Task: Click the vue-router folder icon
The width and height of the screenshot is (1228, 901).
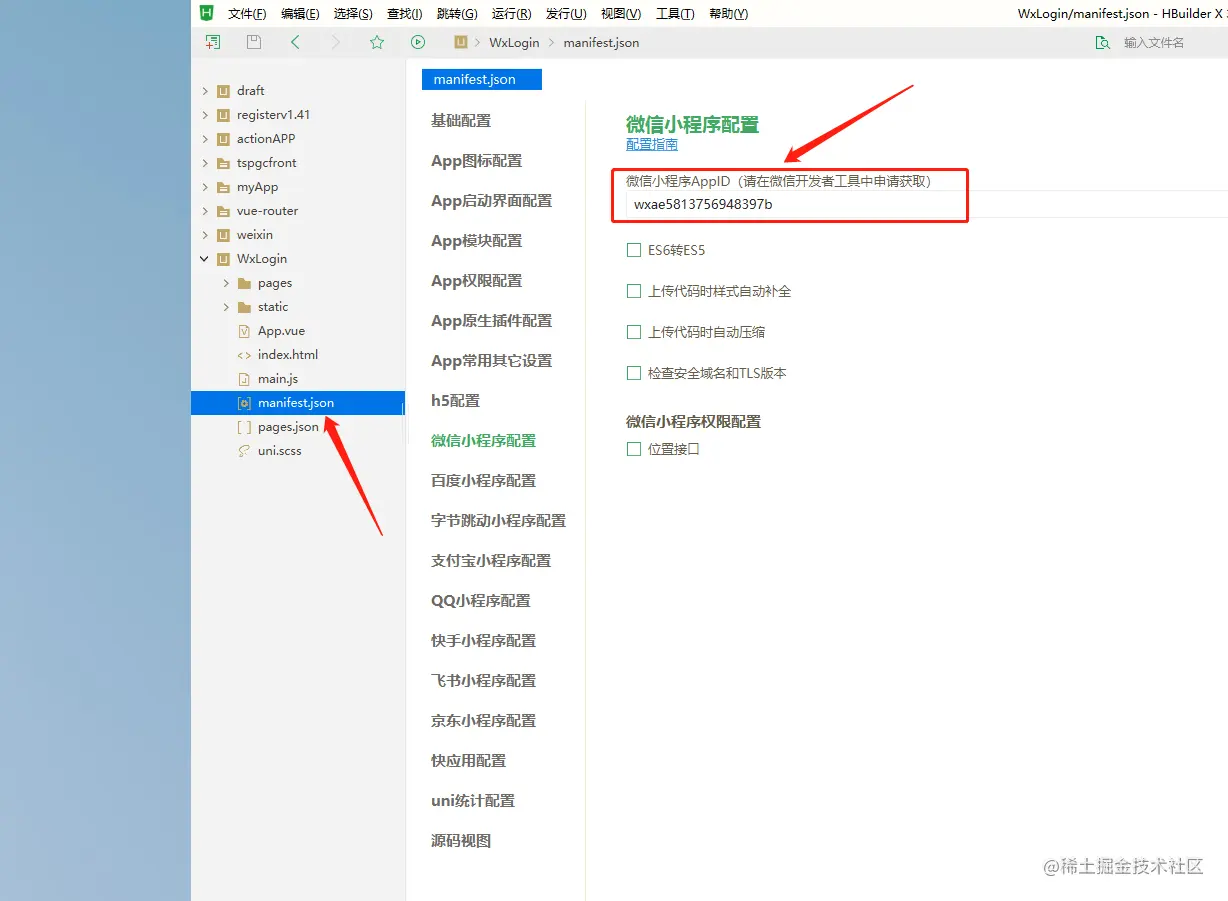Action: (x=224, y=211)
